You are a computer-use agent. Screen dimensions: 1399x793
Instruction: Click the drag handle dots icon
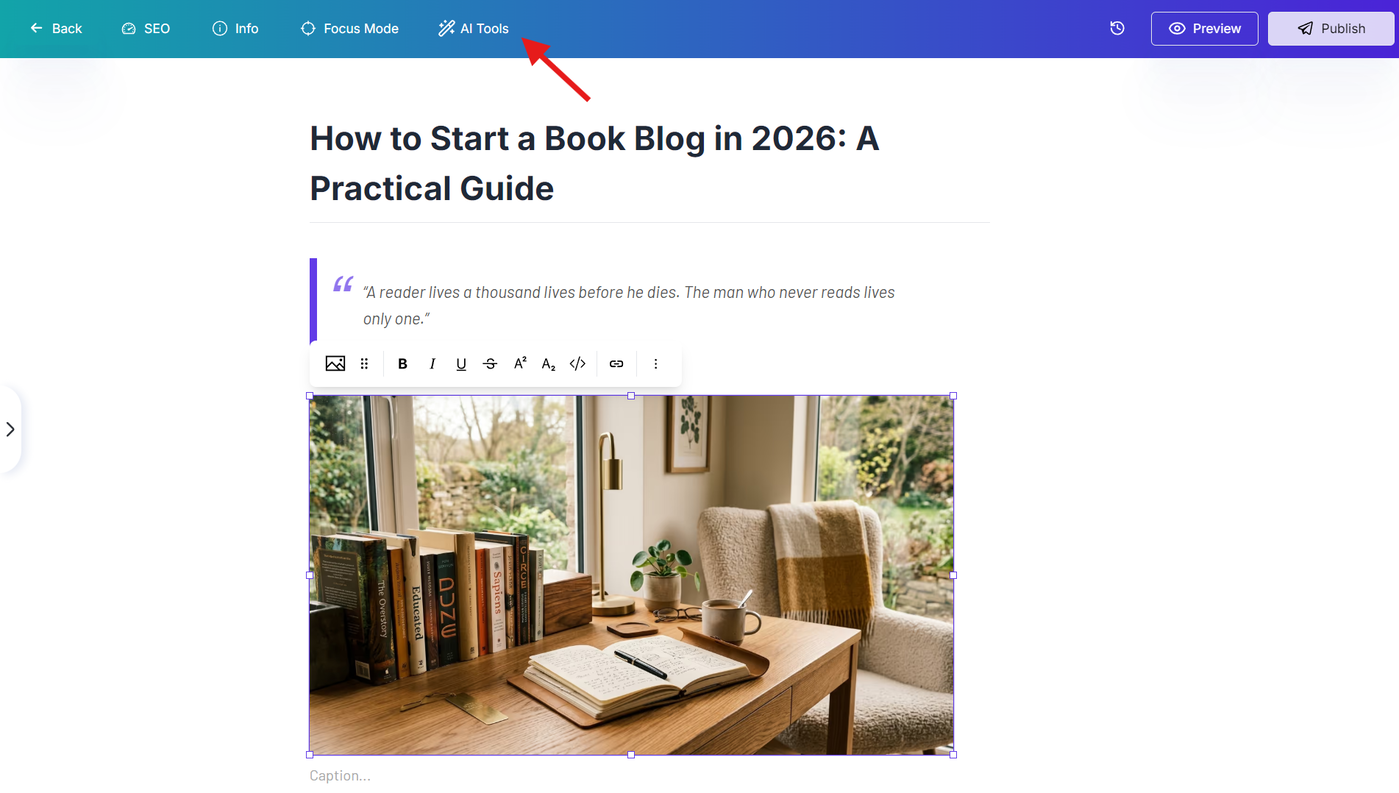(365, 364)
